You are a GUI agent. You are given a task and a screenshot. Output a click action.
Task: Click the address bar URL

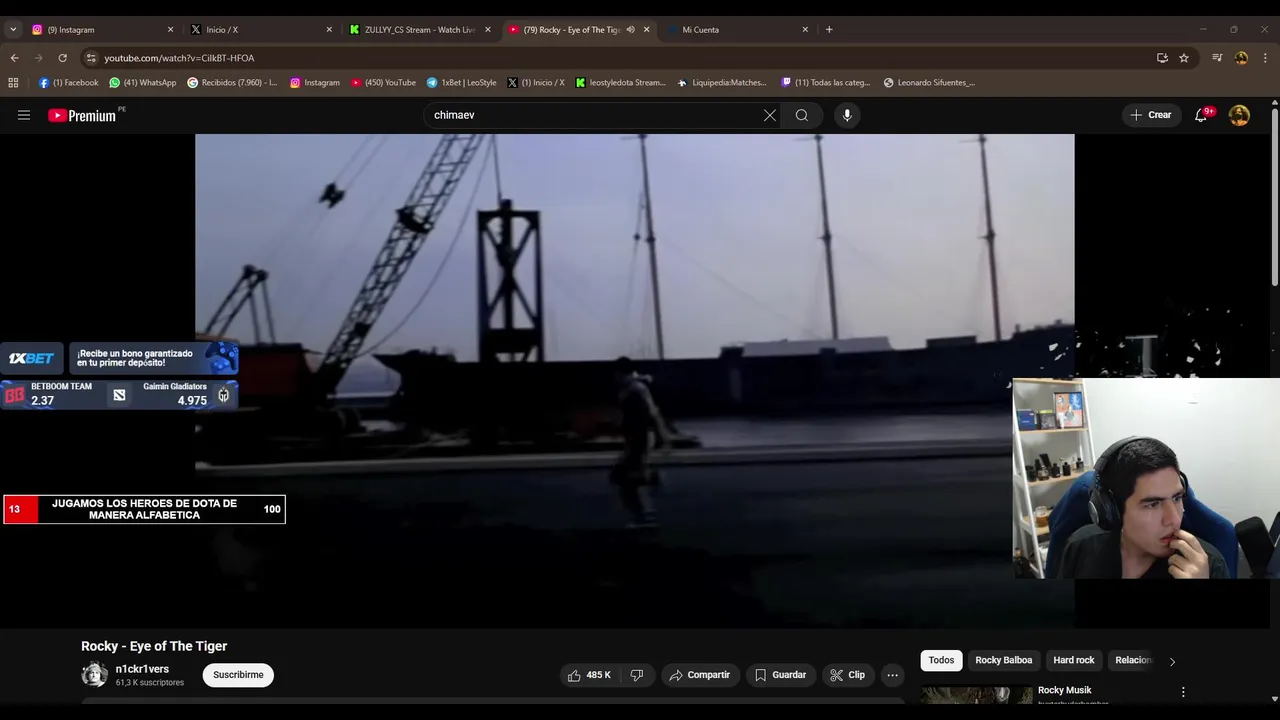coord(179,58)
